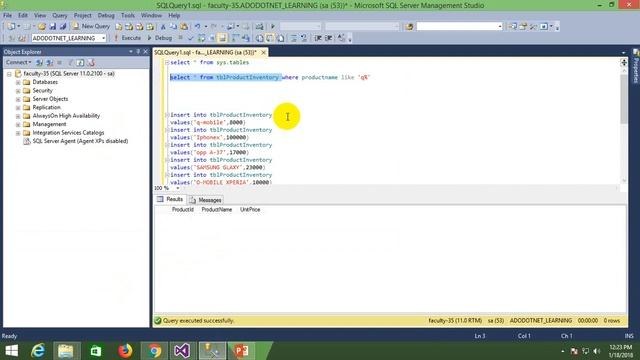The height and width of the screenshot is (360, 640).
Task: Open the Query menu
Action: click(60, 15)
